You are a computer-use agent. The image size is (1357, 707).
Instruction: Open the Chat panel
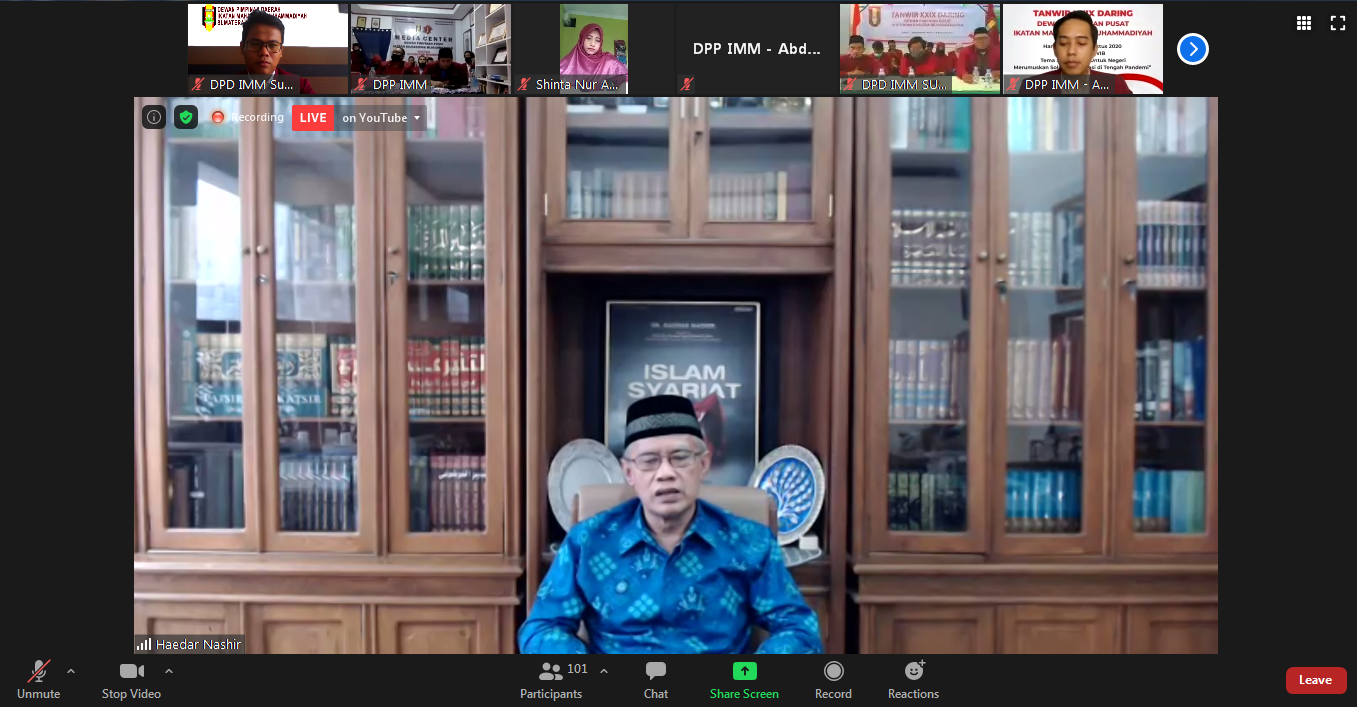coord(656,679)
